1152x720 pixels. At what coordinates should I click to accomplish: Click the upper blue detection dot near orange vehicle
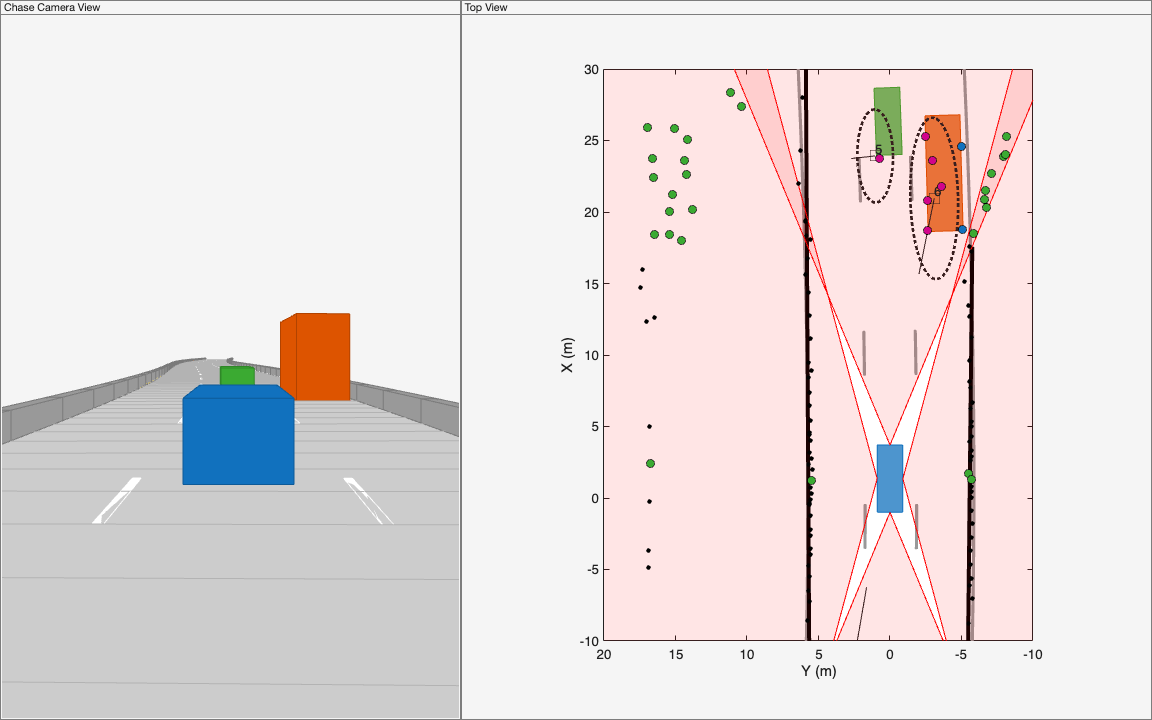click(961, 146)
